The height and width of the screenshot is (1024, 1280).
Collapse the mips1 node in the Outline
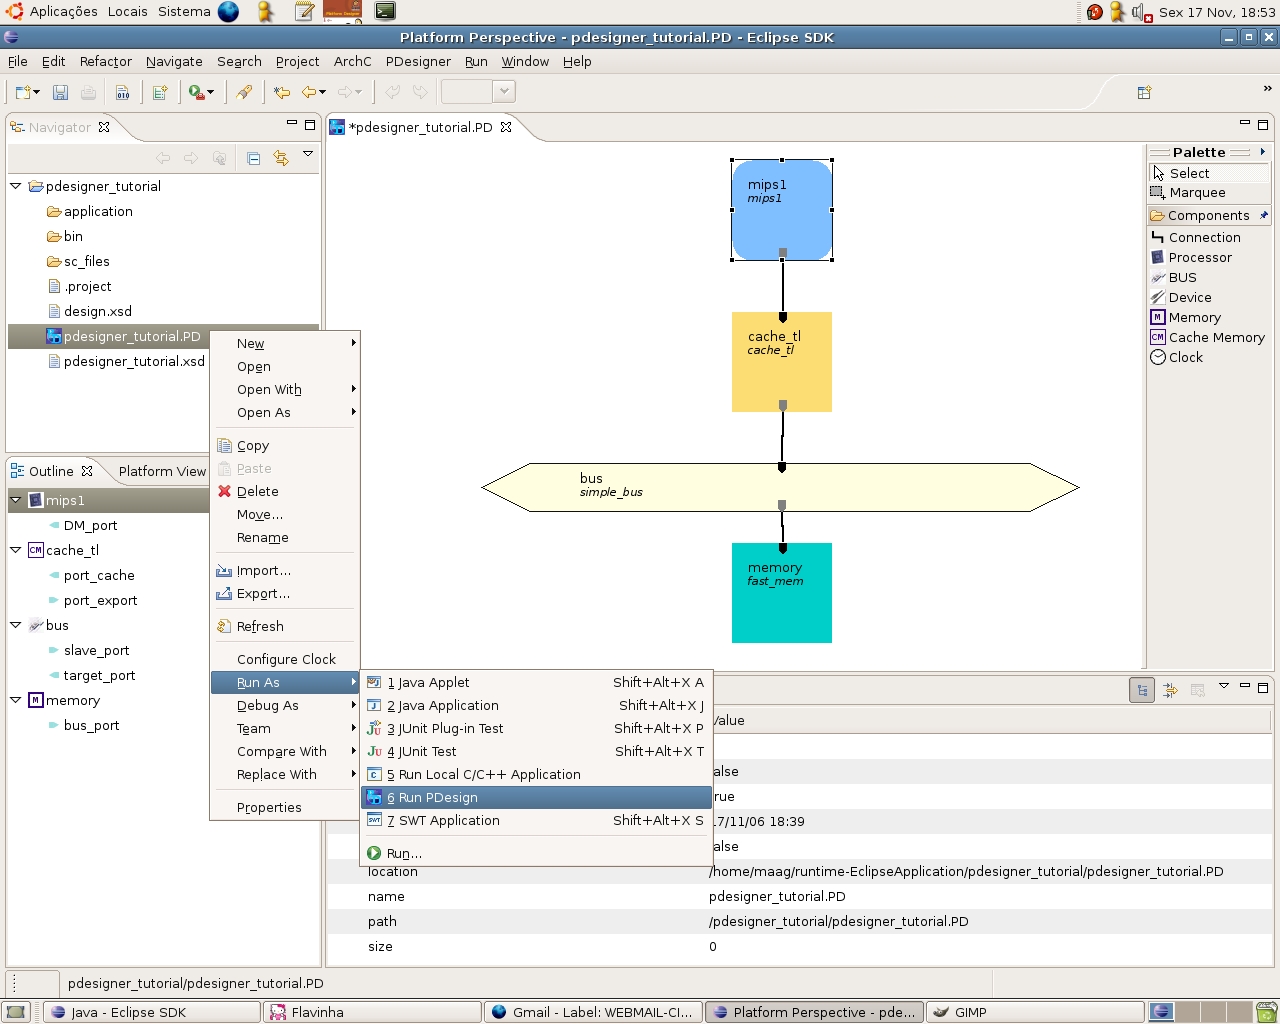(x=16, y=500)
